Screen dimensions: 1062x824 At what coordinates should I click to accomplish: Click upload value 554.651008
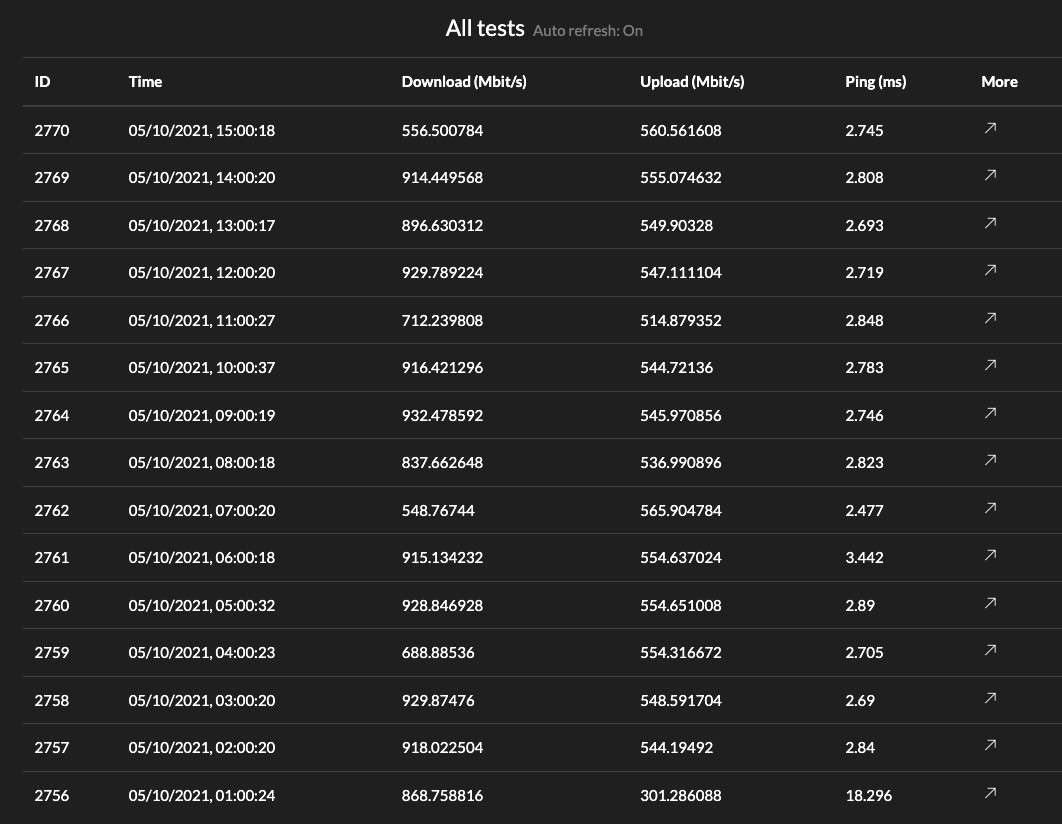tap(681, 605)
